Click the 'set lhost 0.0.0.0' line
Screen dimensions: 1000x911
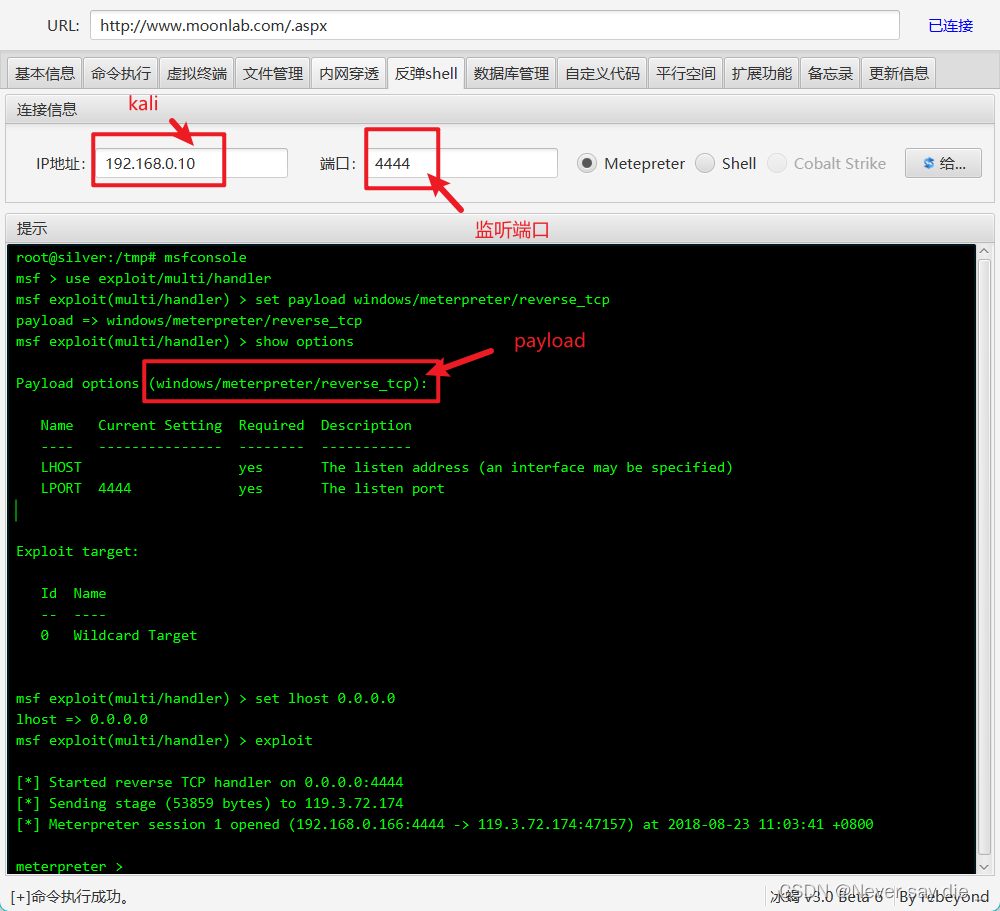[205, 698]
